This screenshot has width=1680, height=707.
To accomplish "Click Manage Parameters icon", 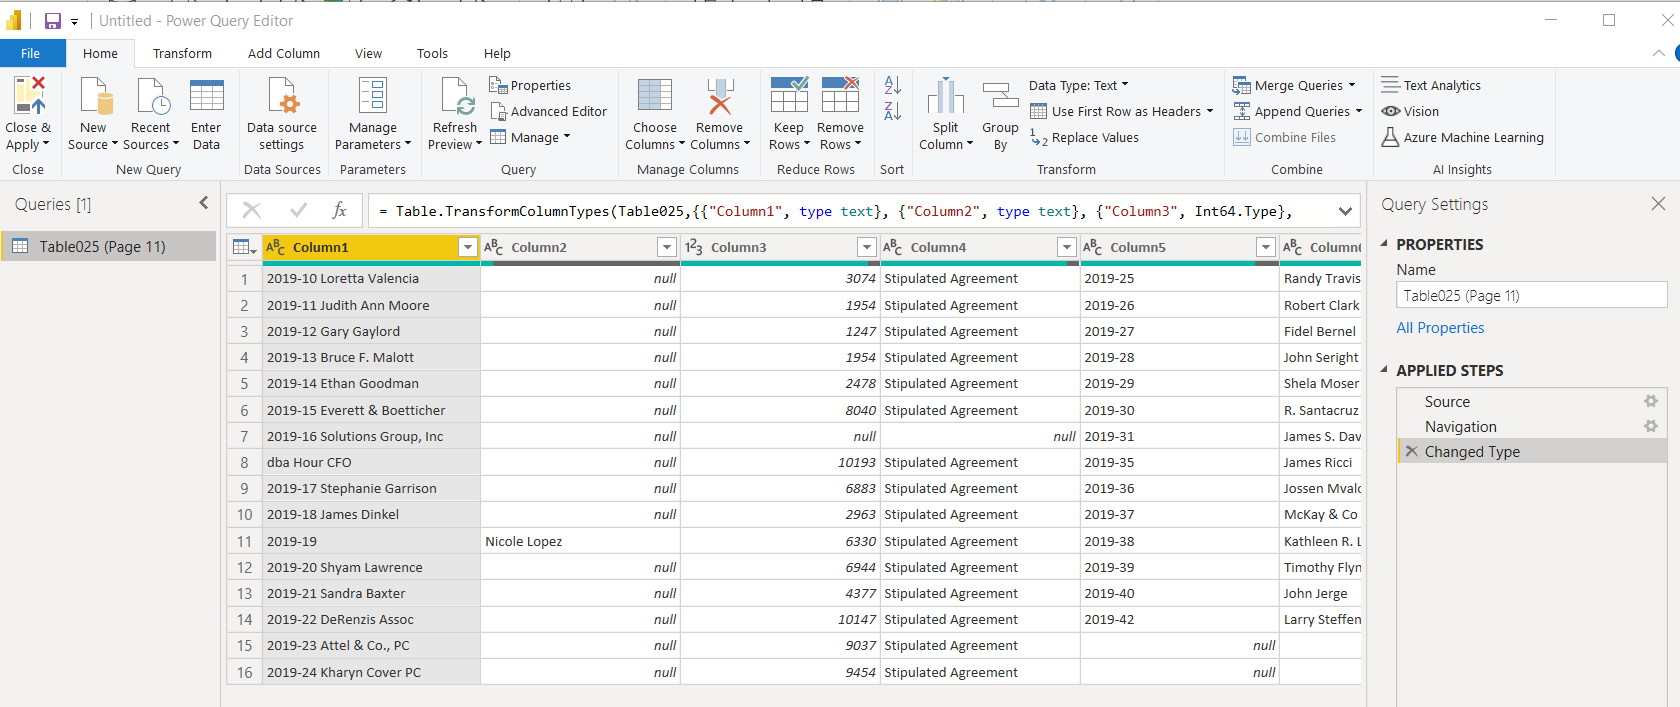I will point(373,97).
